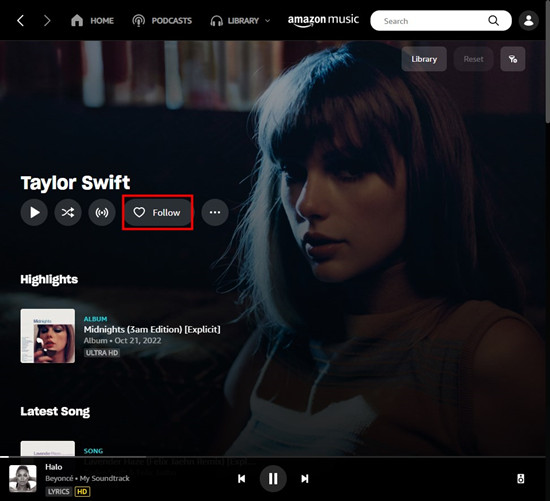Image resolution: width=550 pixels, height=501 pixels.
Task: Click the HD quality badge
Action: click(82, 492)
